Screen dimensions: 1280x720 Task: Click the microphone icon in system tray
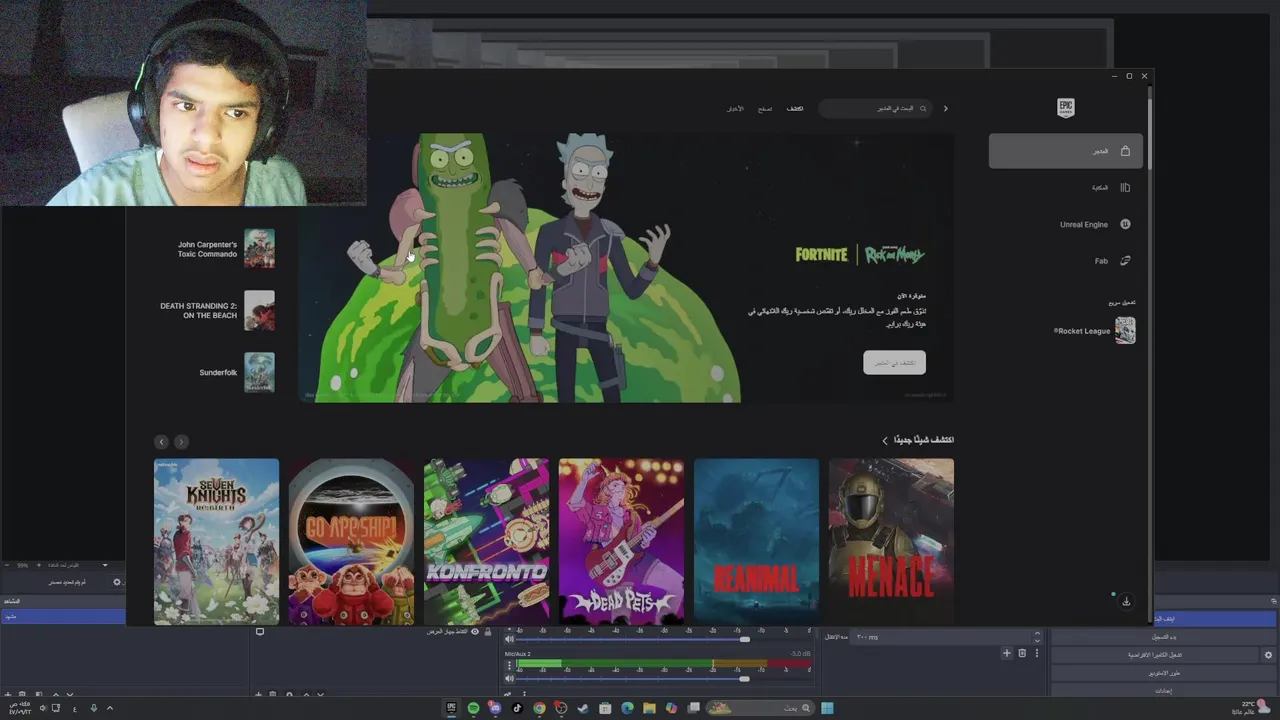pos(94,708)
